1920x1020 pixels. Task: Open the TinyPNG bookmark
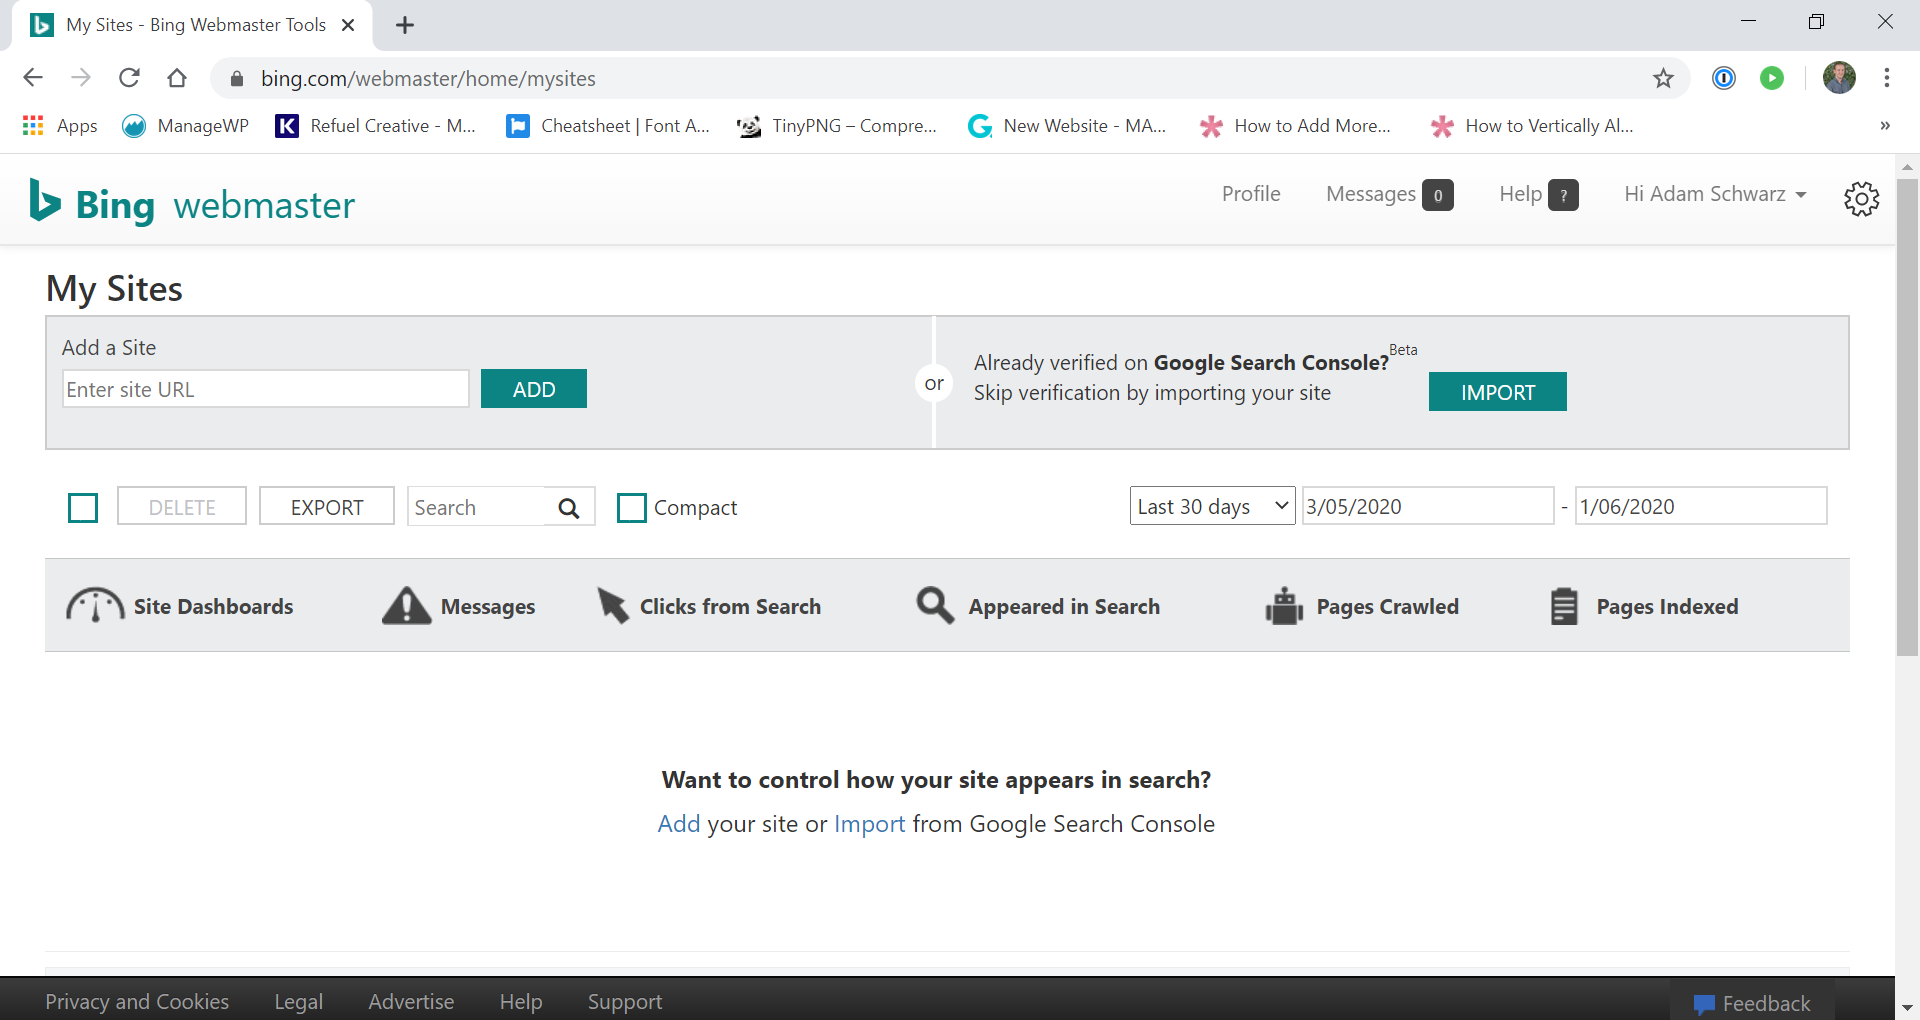[837, 126]
